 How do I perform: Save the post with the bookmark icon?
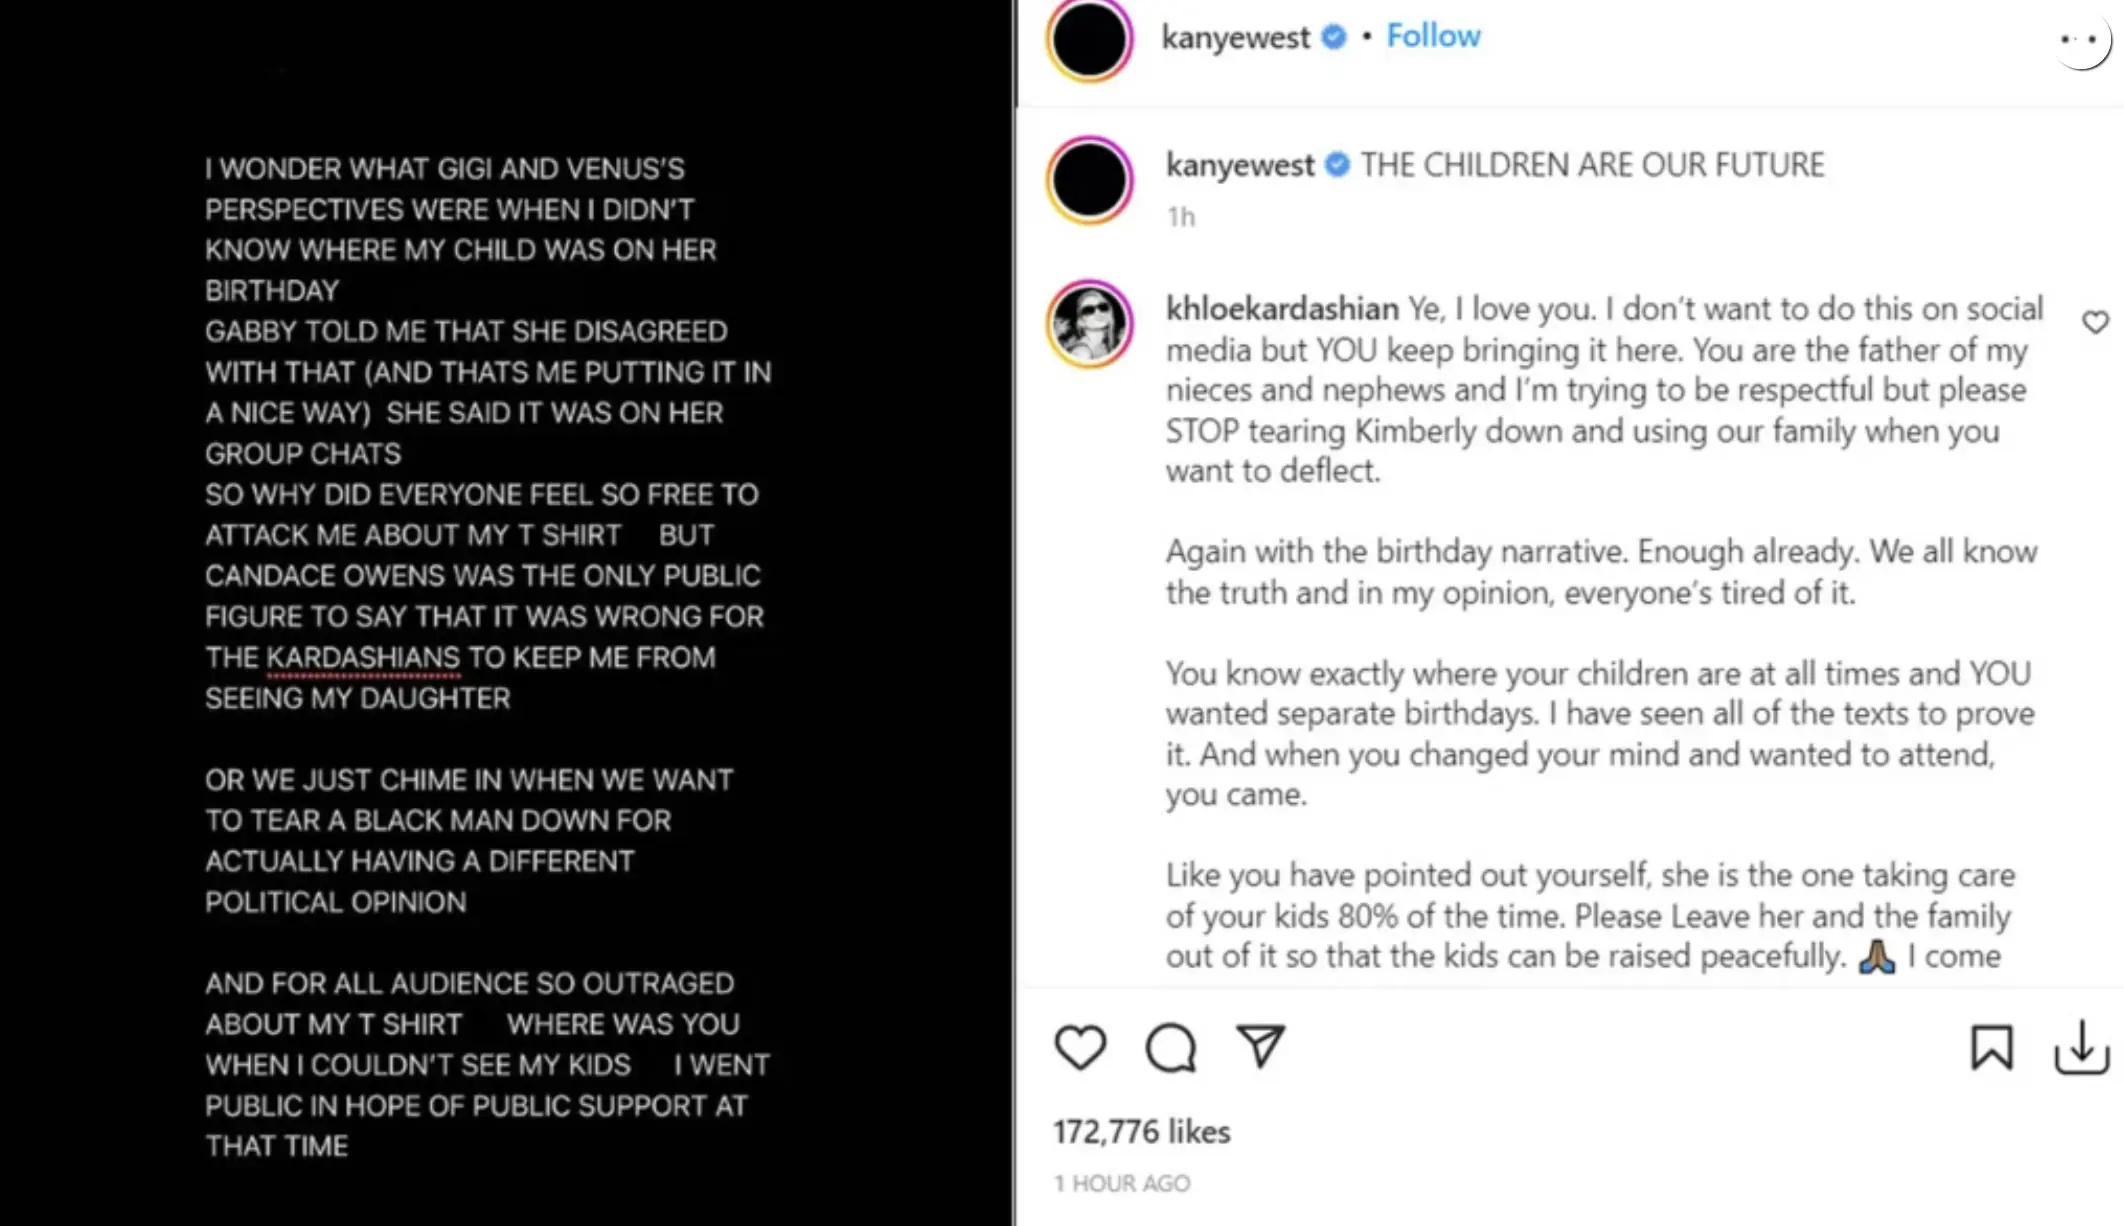[x=1991, y=1048]
